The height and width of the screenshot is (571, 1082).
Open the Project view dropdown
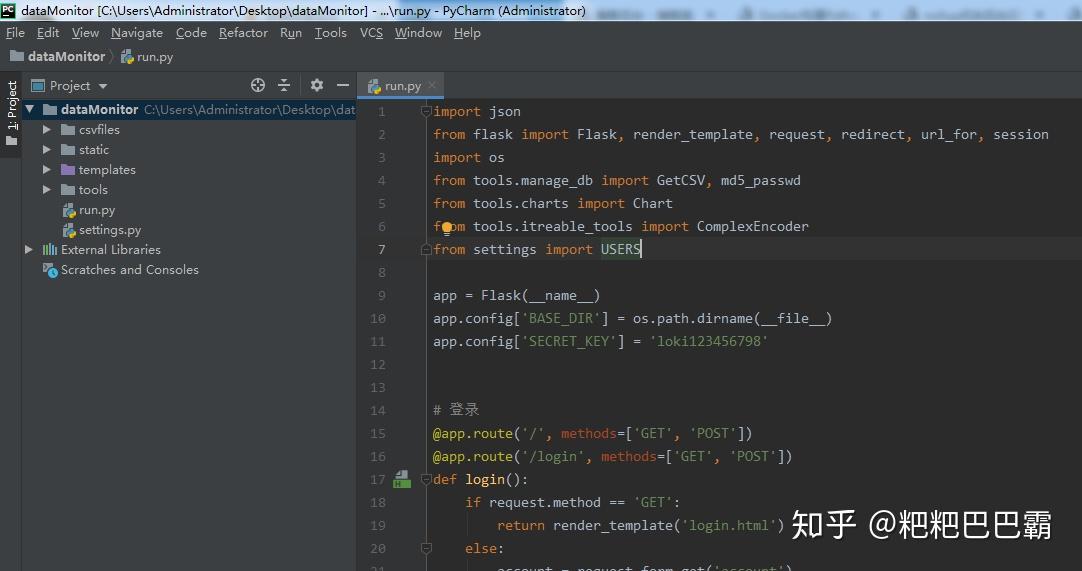pyautogui.click(x=69, y=86)
